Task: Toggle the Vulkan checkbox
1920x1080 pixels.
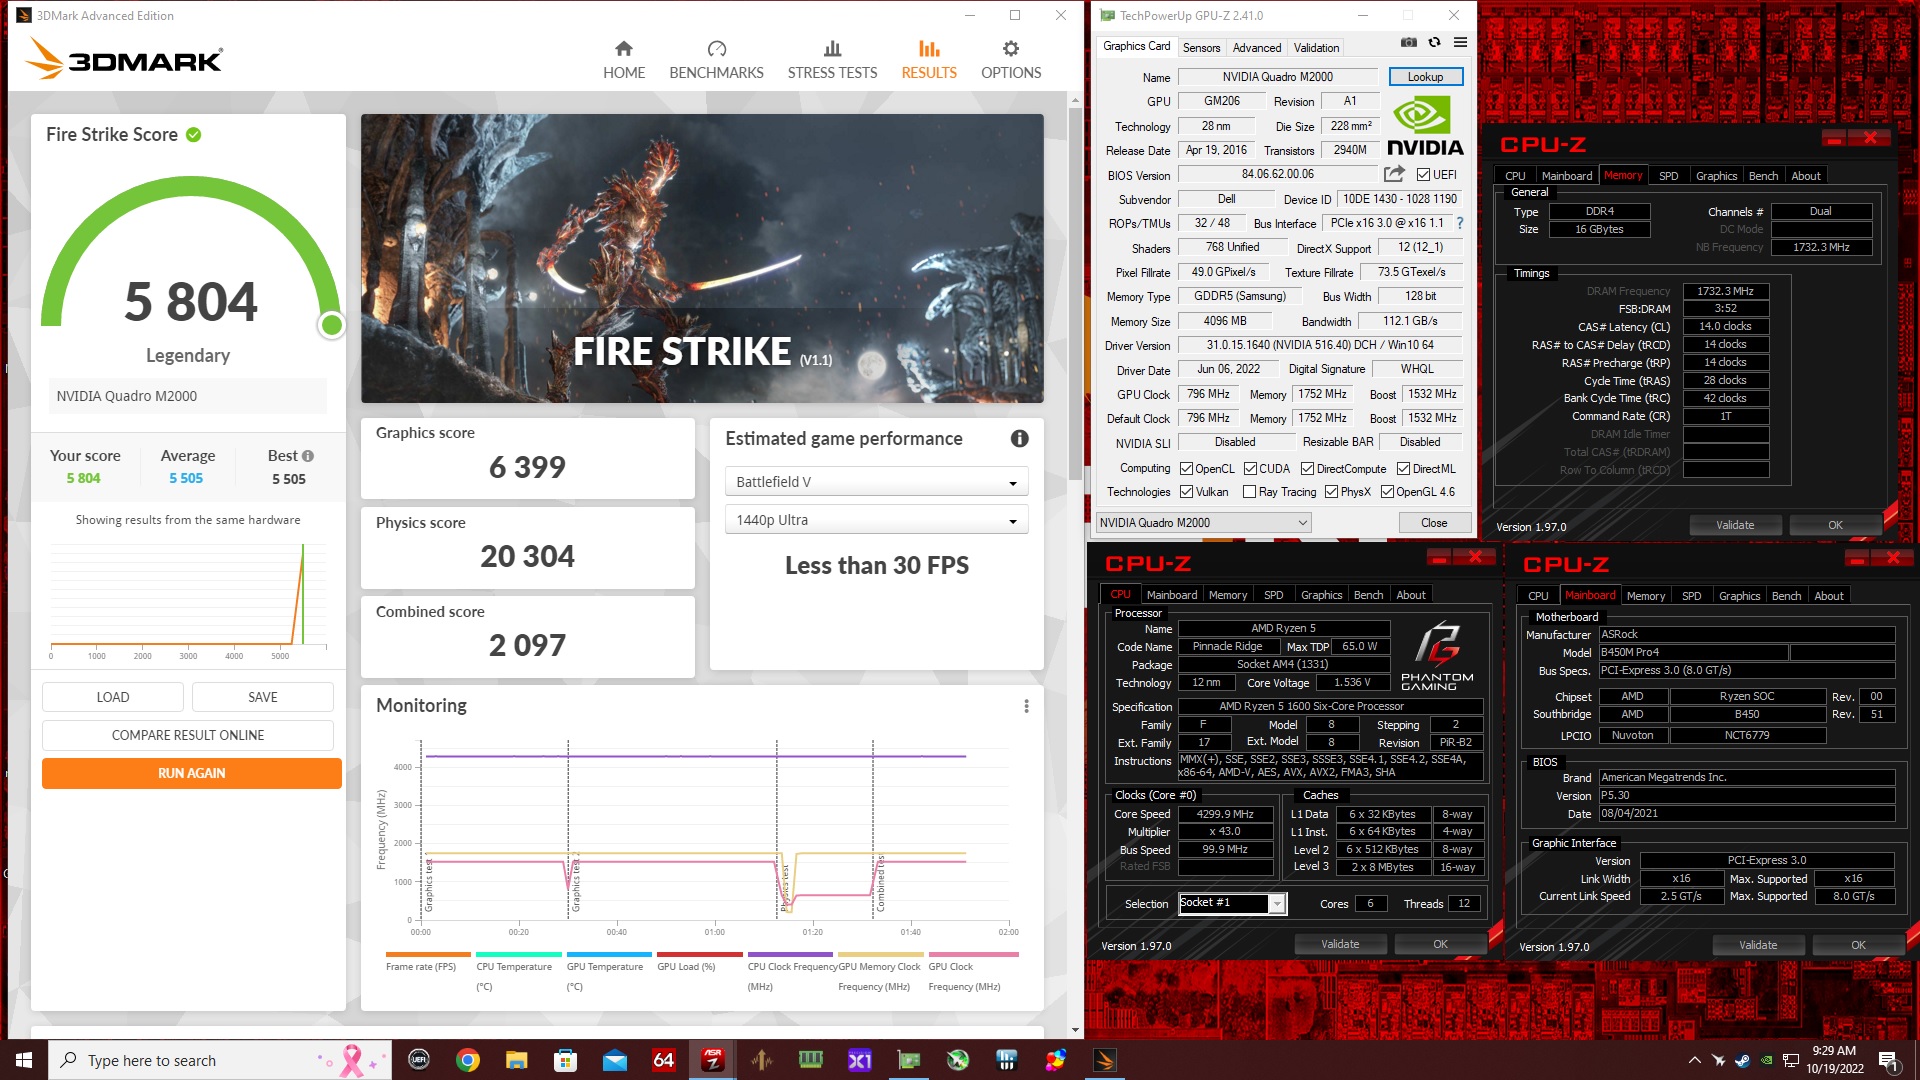Action: tap(1186, 492)
